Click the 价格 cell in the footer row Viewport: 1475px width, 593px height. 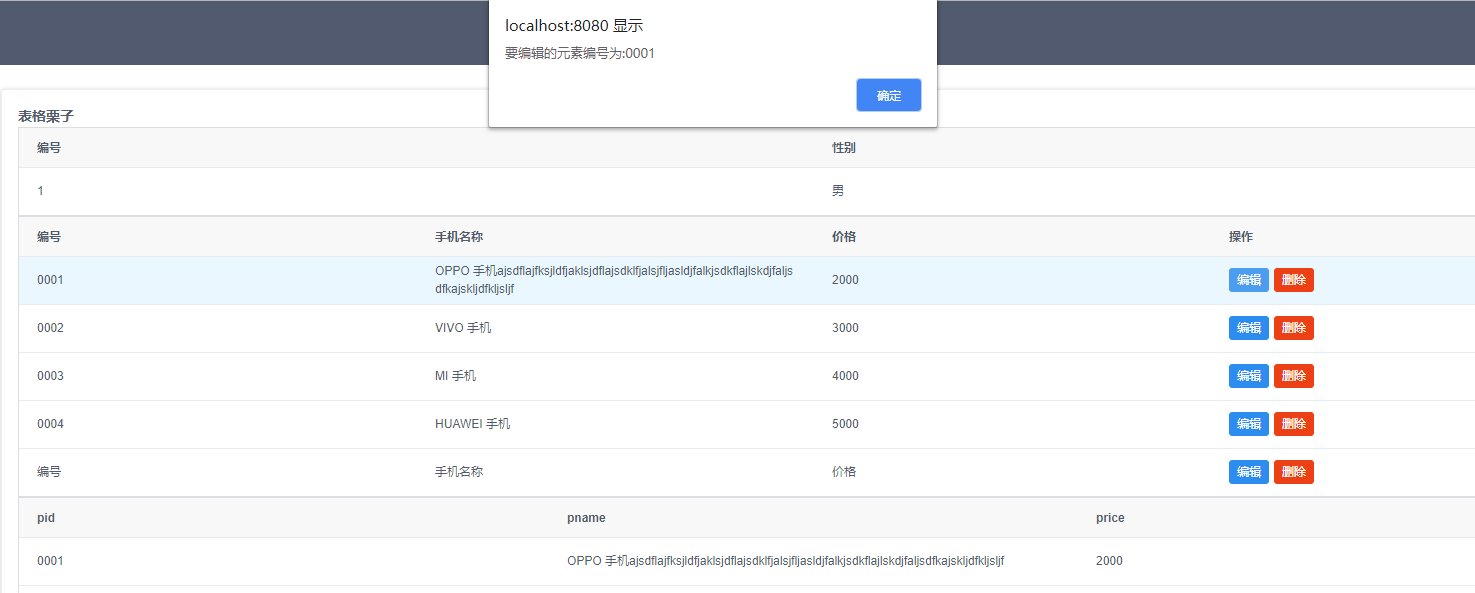click(844, 472)
